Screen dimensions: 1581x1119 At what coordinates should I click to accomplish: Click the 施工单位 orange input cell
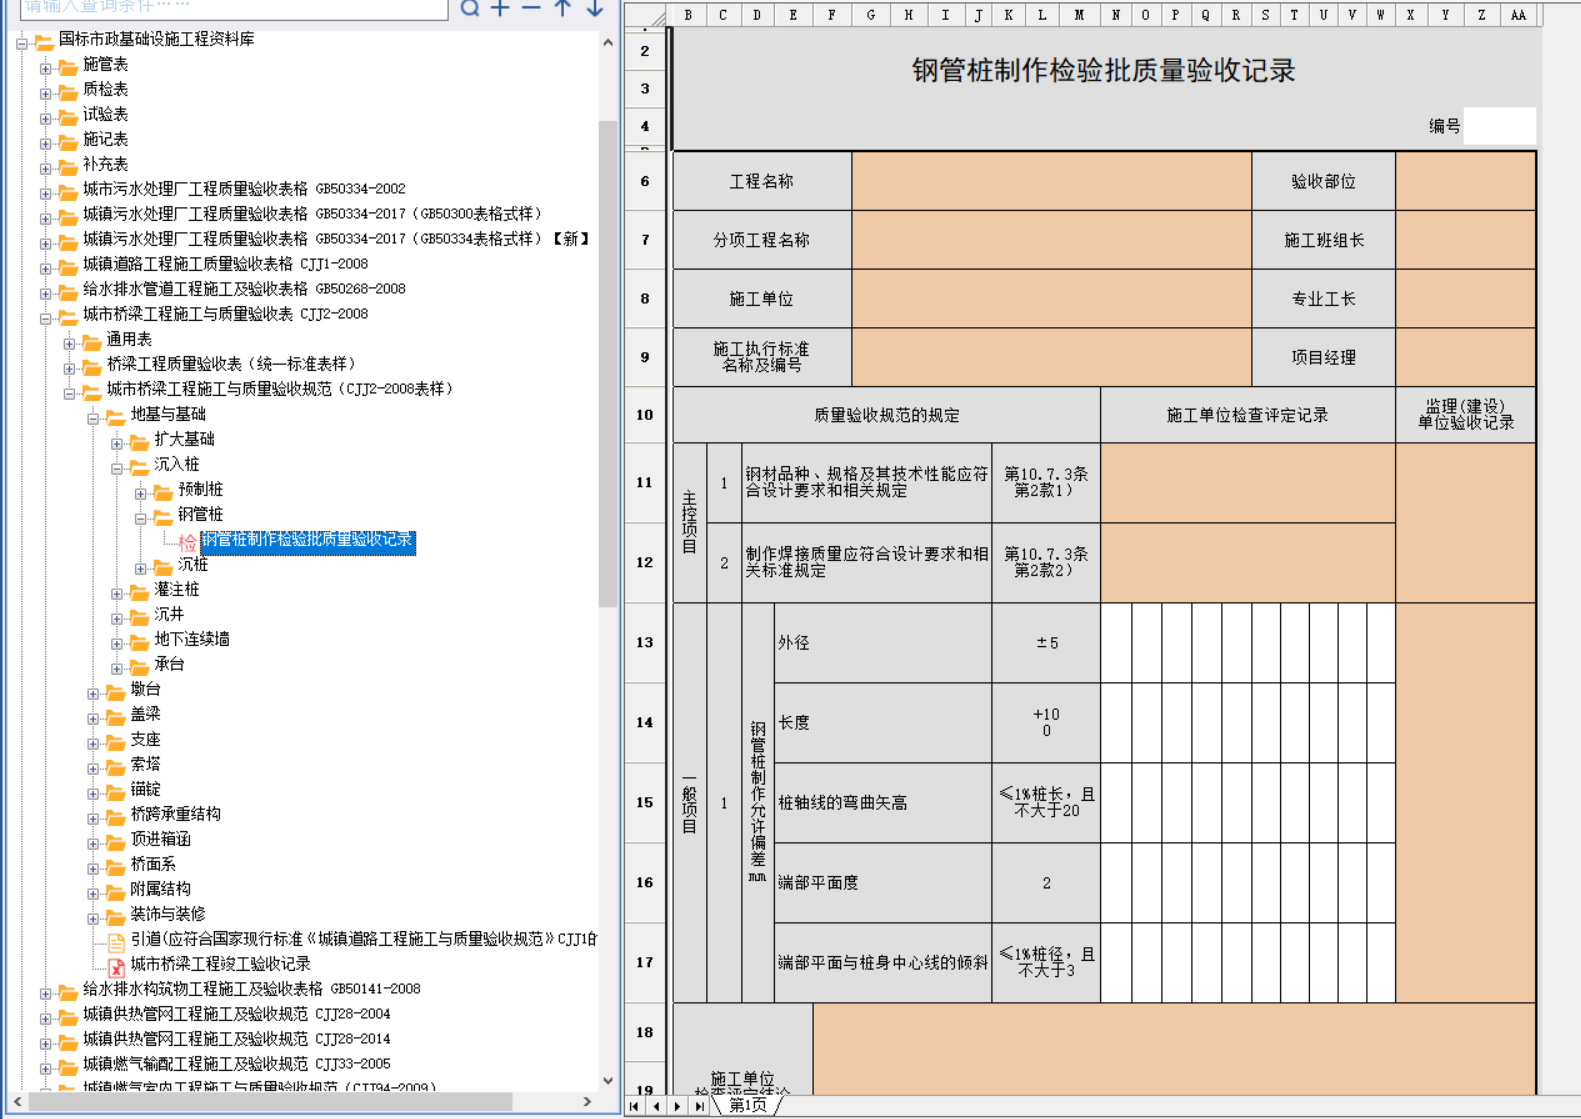point(1051,299)
